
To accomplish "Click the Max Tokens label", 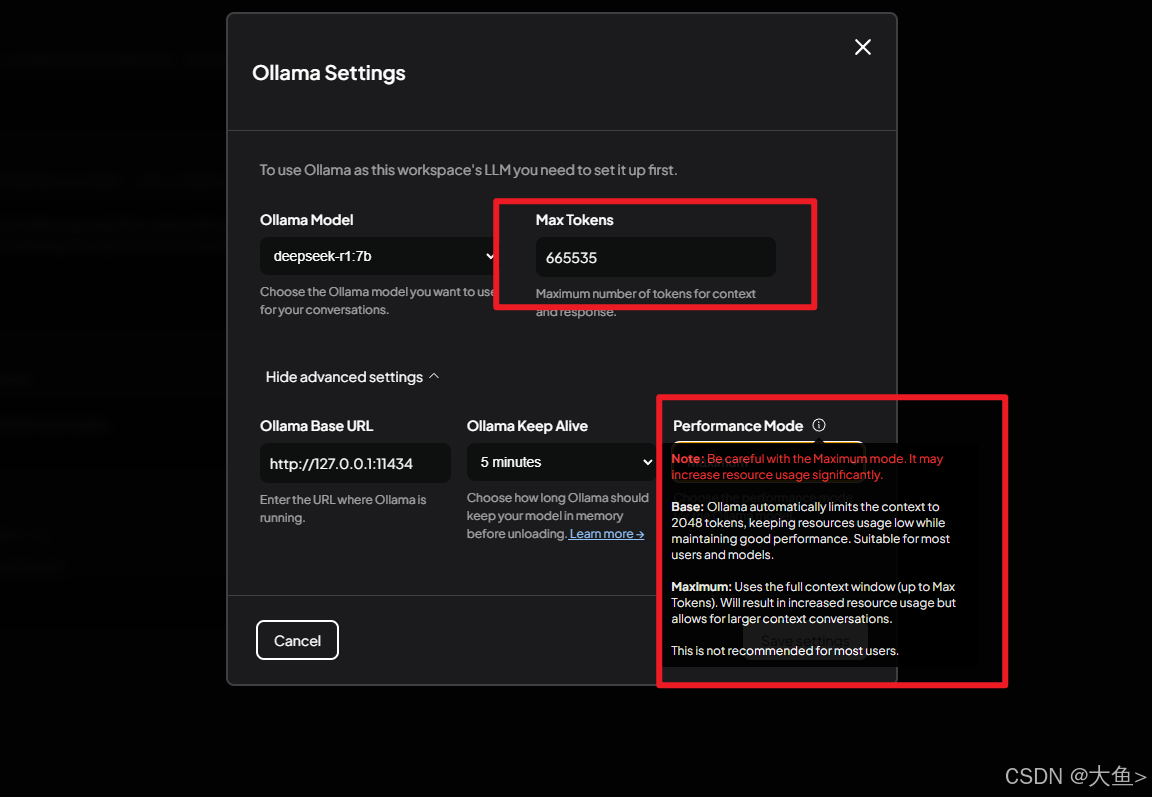I will coord(575,220).
